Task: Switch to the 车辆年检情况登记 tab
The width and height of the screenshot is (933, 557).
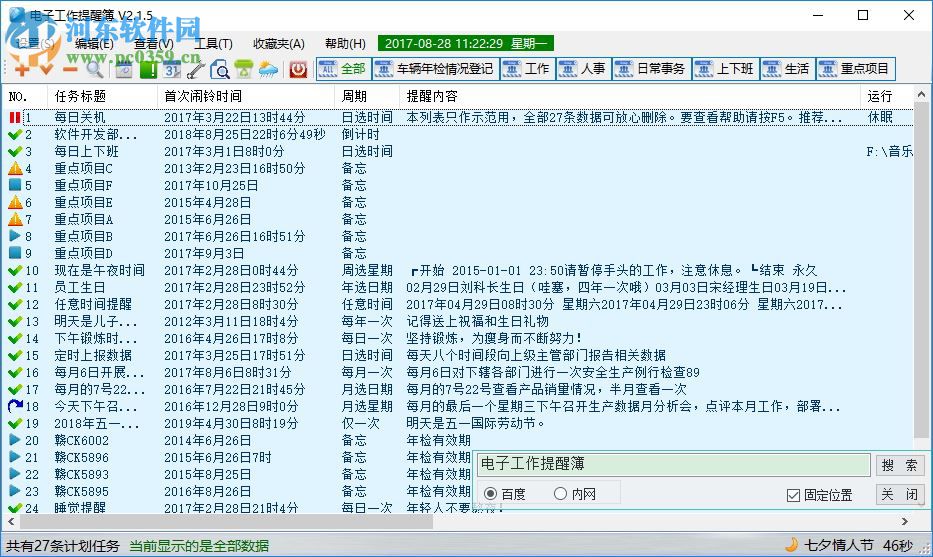Action: point(436,69)
